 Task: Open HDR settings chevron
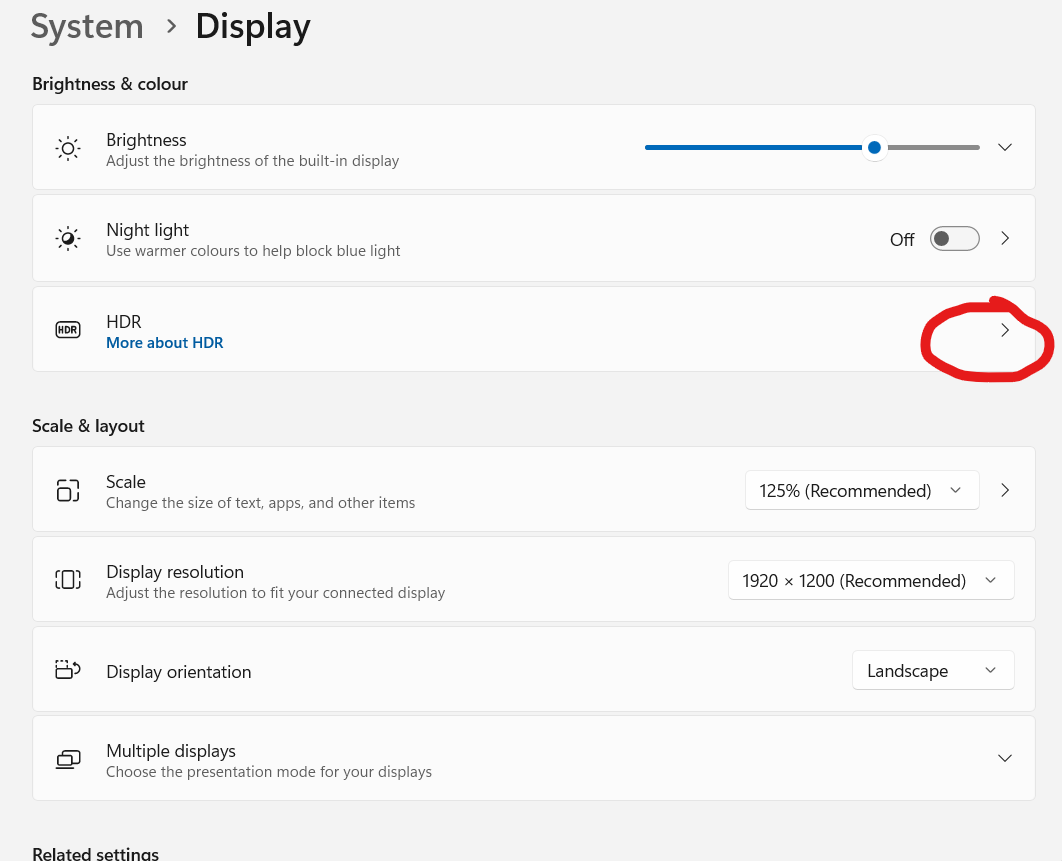point(1005,330)
